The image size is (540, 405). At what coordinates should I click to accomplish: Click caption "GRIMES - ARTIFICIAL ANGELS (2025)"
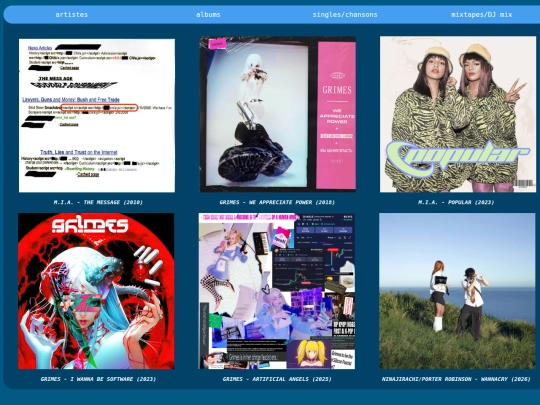pos(277,379)
